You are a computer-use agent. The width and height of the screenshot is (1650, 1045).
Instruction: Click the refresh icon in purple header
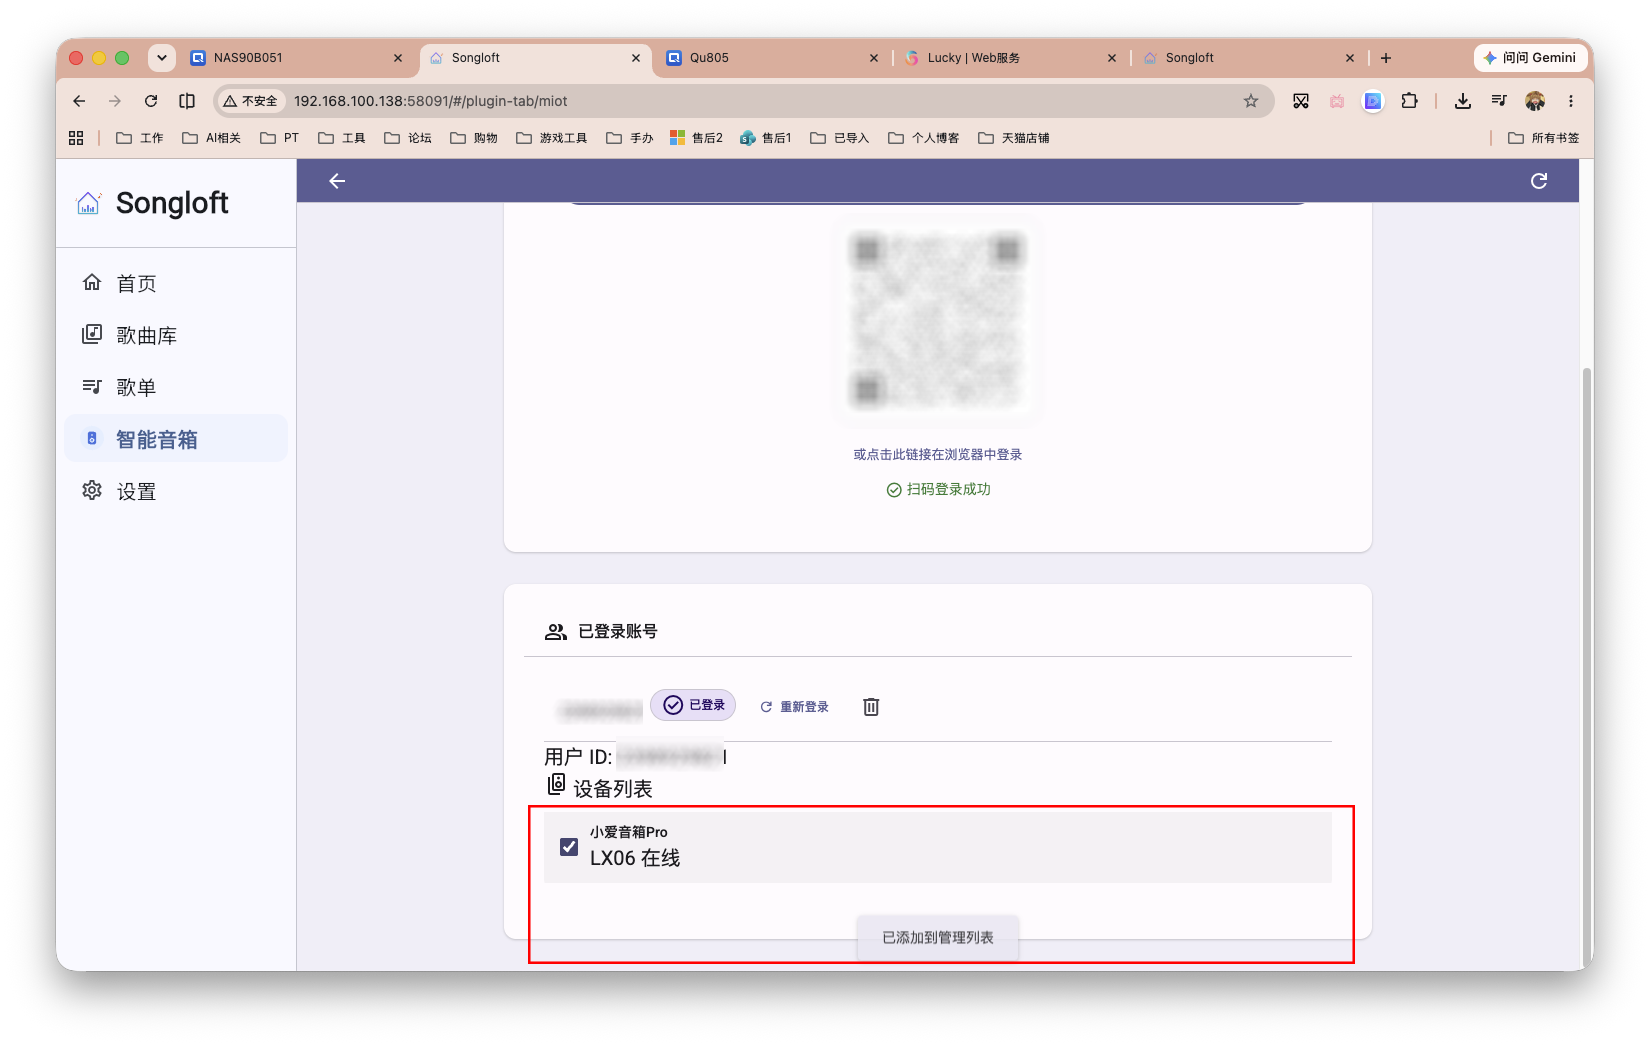1539,181
